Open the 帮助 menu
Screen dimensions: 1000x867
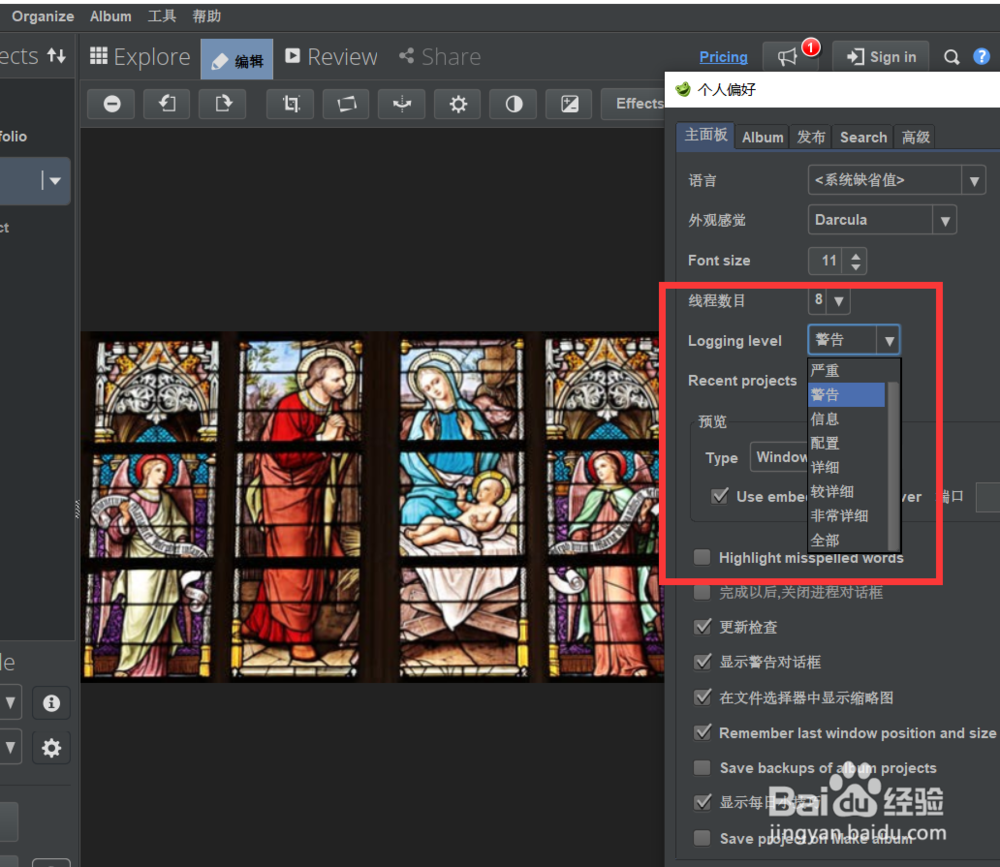(x=207, y=16)
